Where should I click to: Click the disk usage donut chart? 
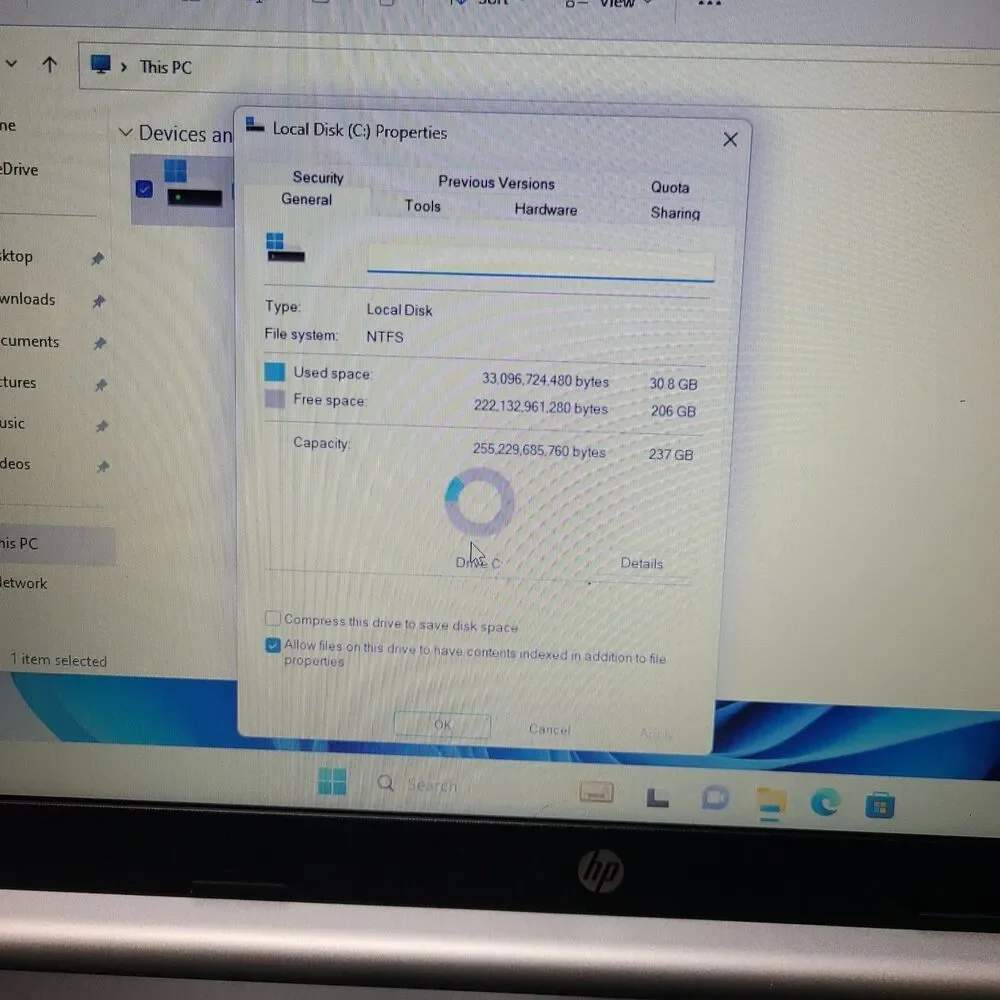pyautogui.click(x=479, y=501)
